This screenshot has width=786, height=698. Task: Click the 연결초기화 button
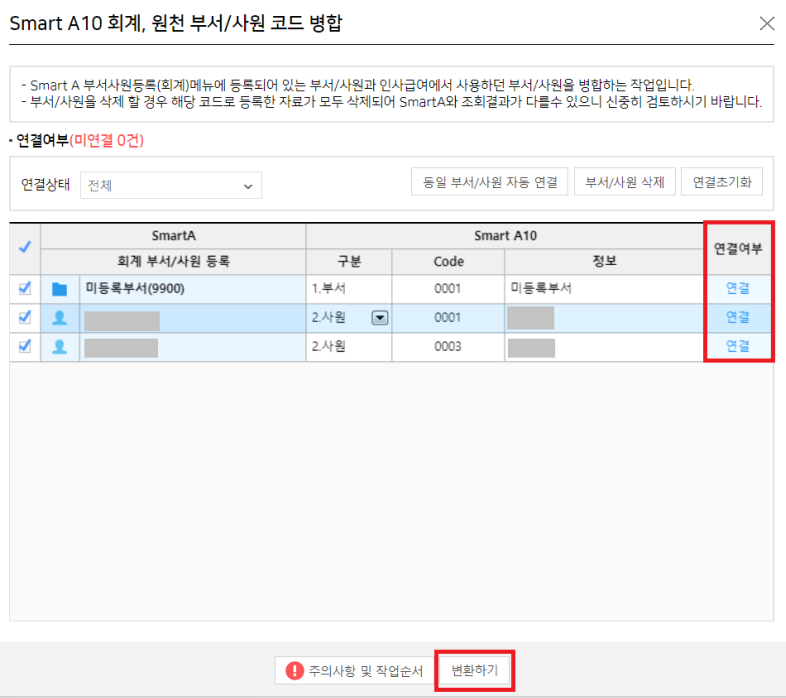coord(722,182)
